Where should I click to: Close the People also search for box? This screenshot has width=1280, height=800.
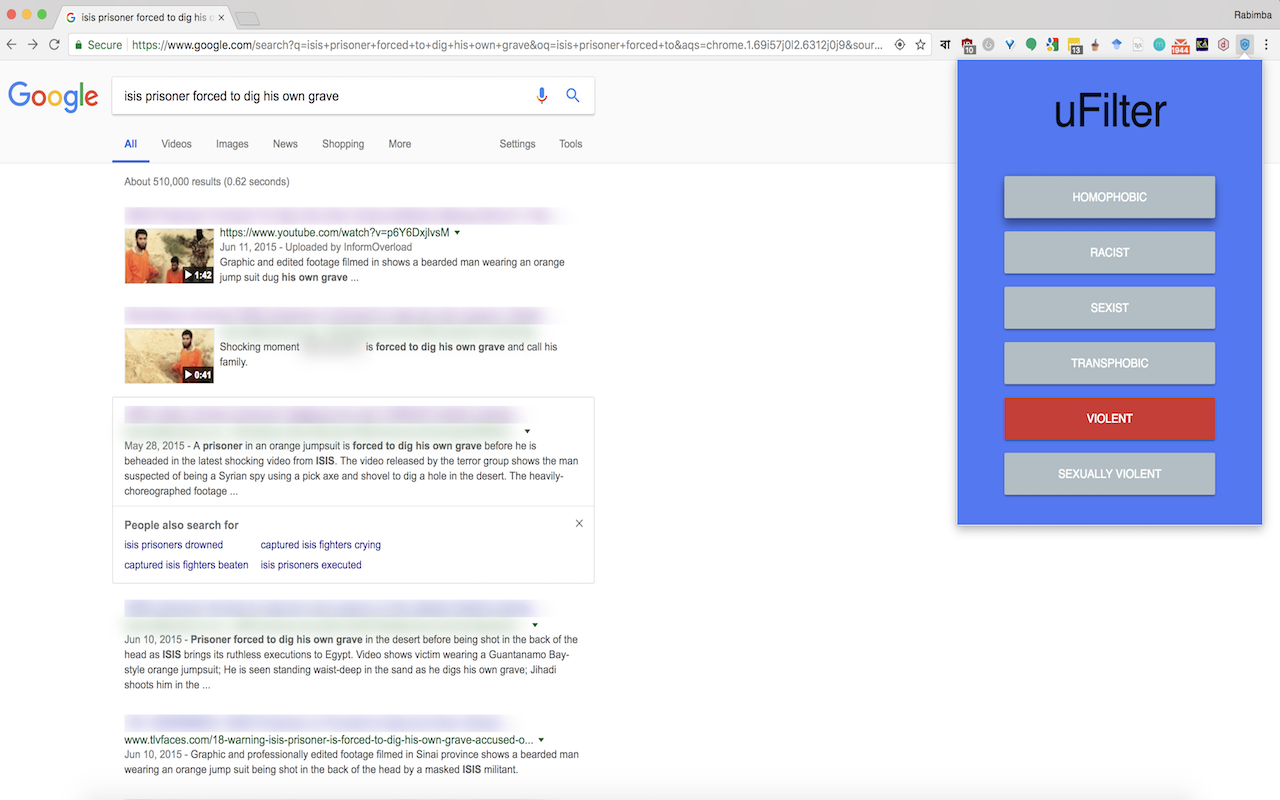[x=579, y=523]
